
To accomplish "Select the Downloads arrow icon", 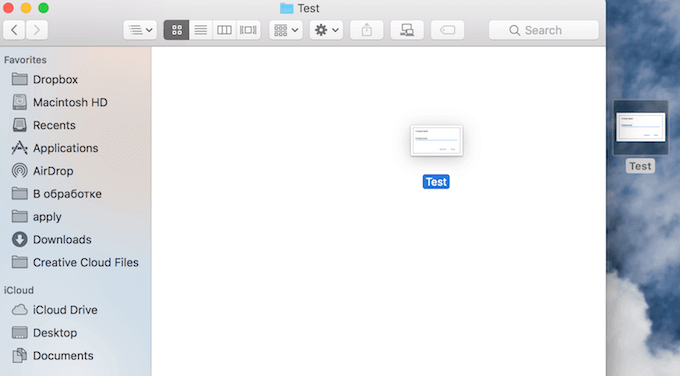I will (20, 239).
